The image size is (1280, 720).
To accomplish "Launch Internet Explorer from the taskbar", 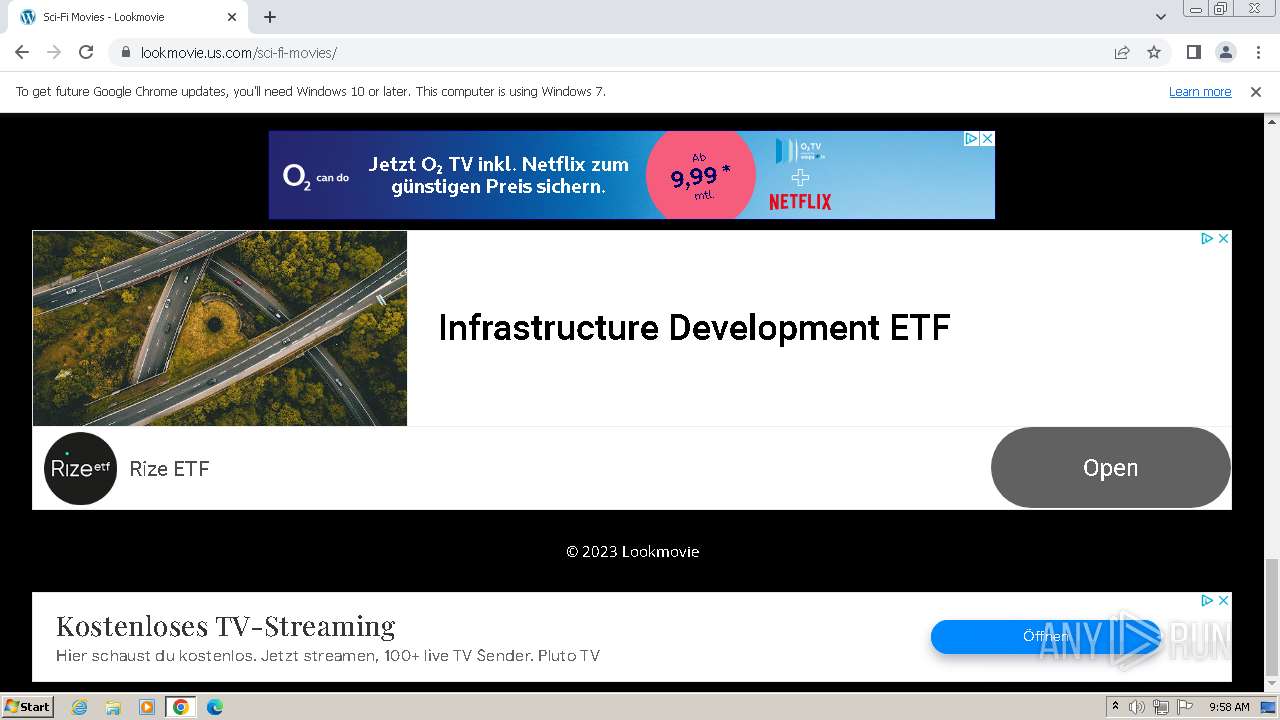I will [x=80, y=707].
